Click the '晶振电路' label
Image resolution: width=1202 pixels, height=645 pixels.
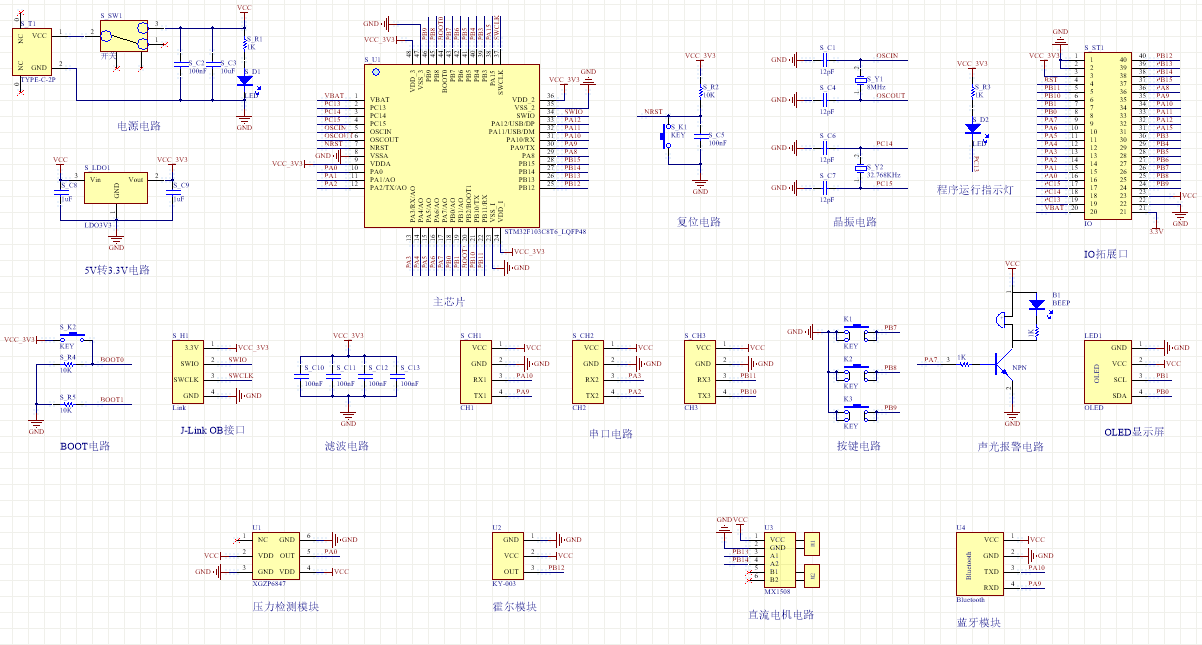coord(854,221)
